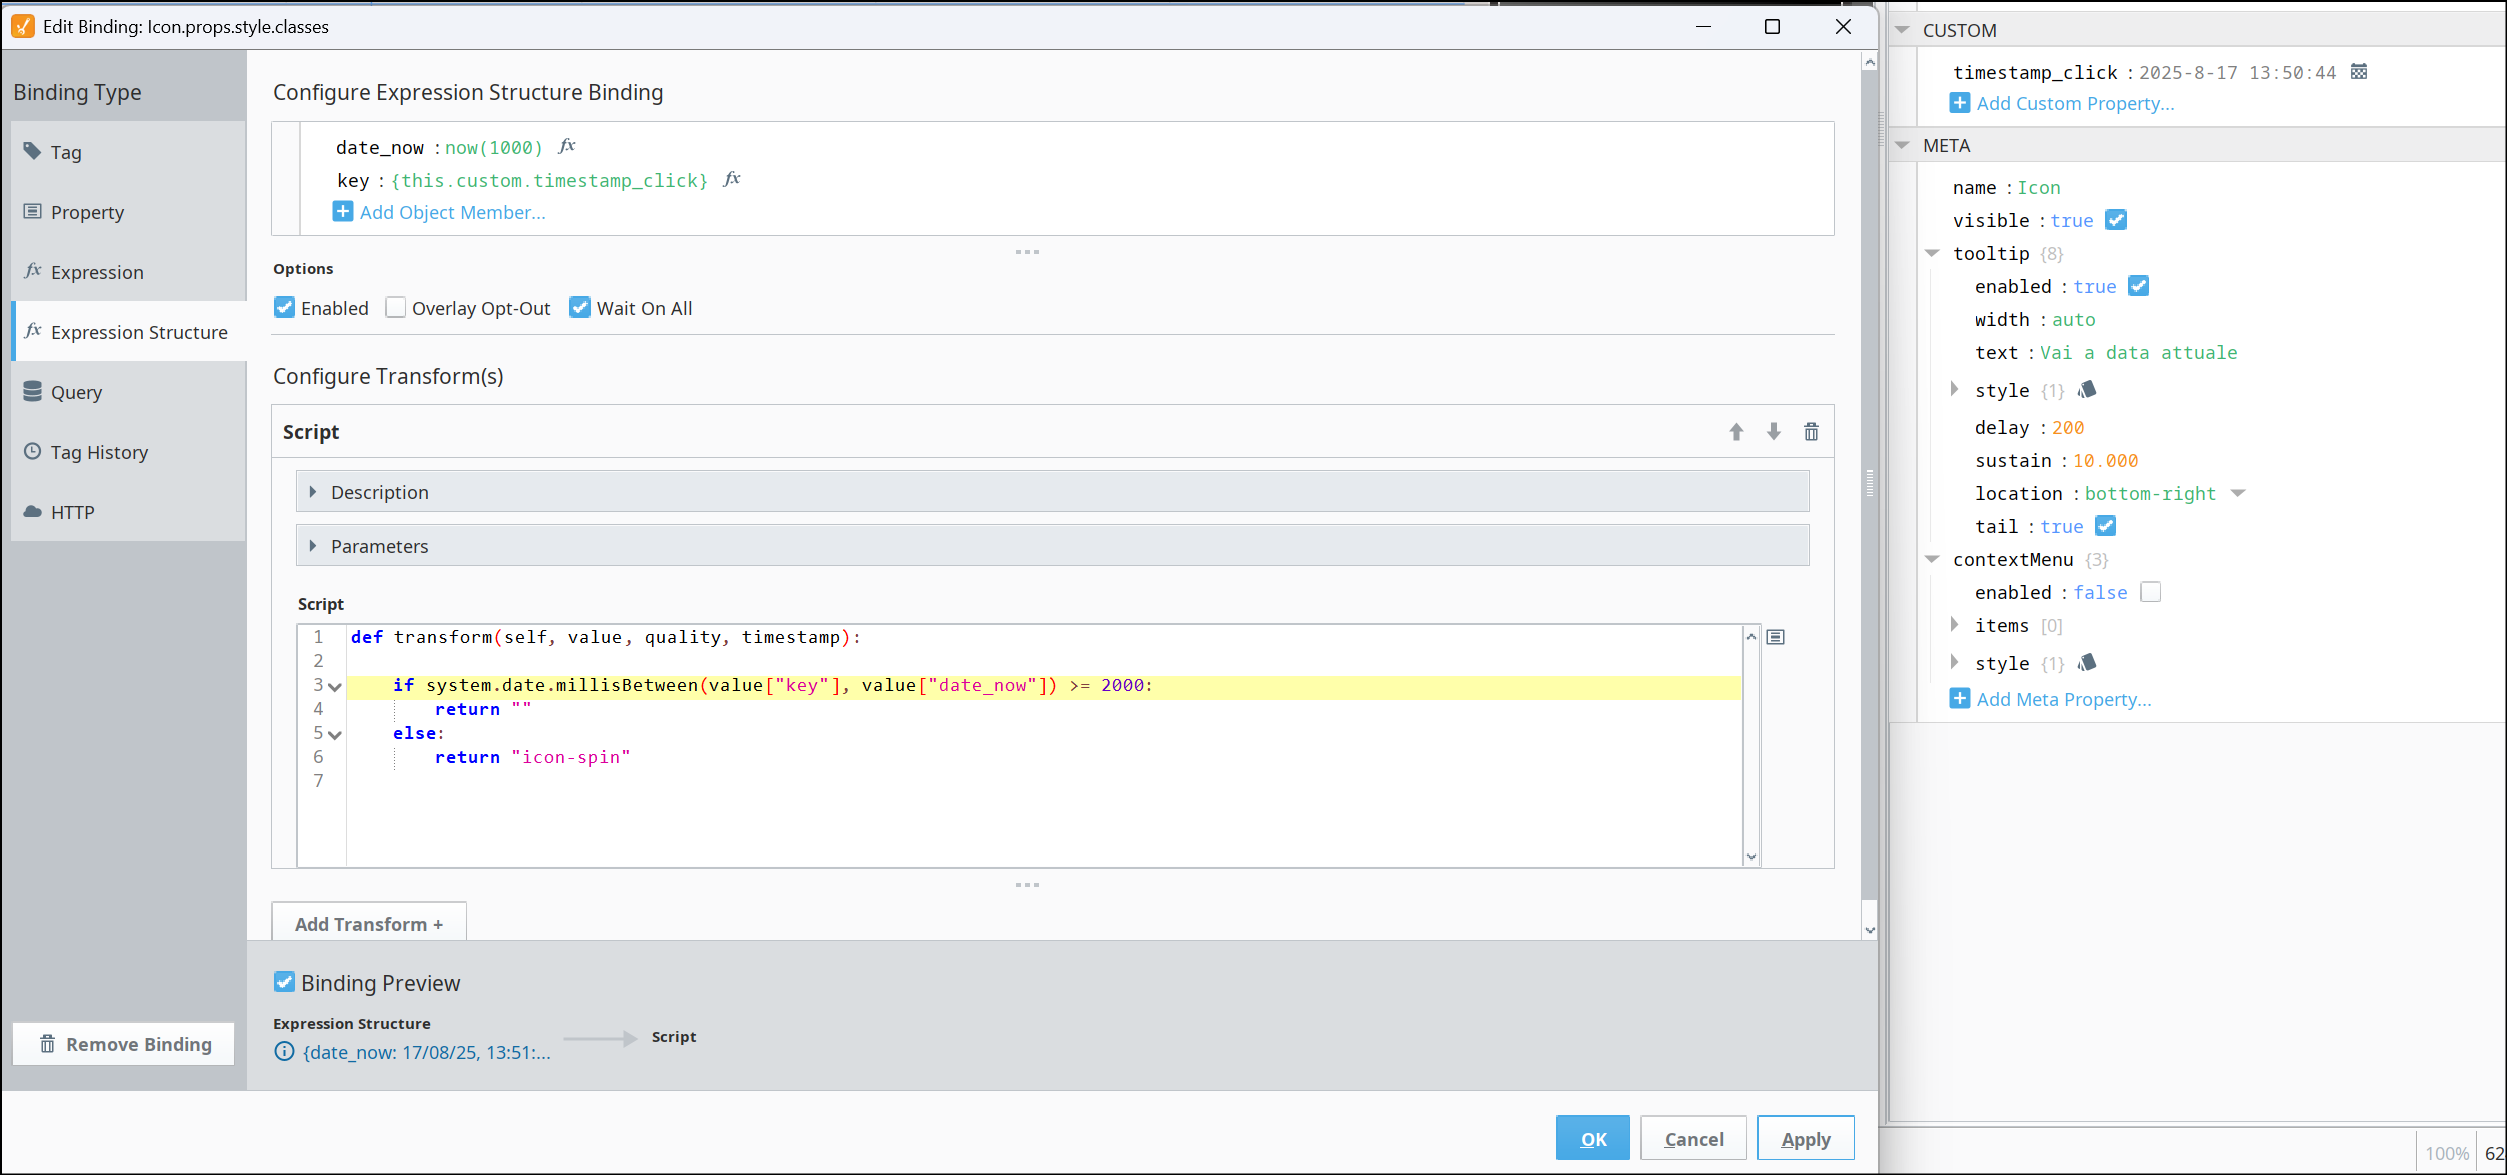Select the Tag History binding type
This screenshot has width=2507, height=1175.
click(x=99, y=452)
